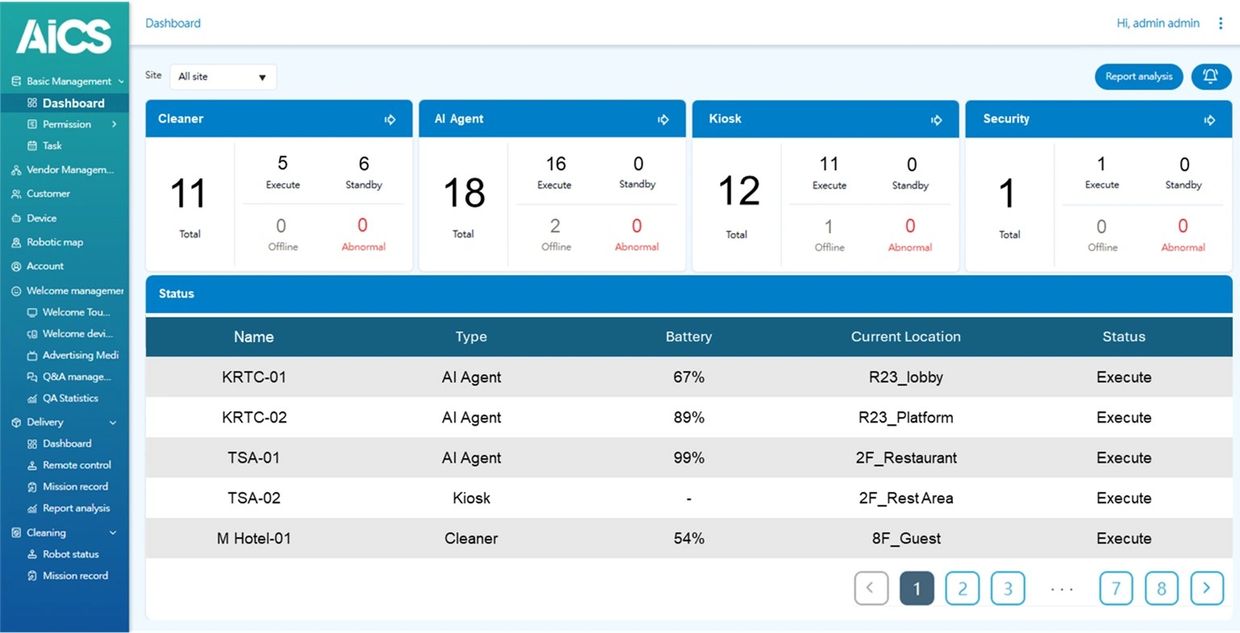
Task: Open Robotic map from the sidebar
Action: pyautogui.click(x=54, y=242)
